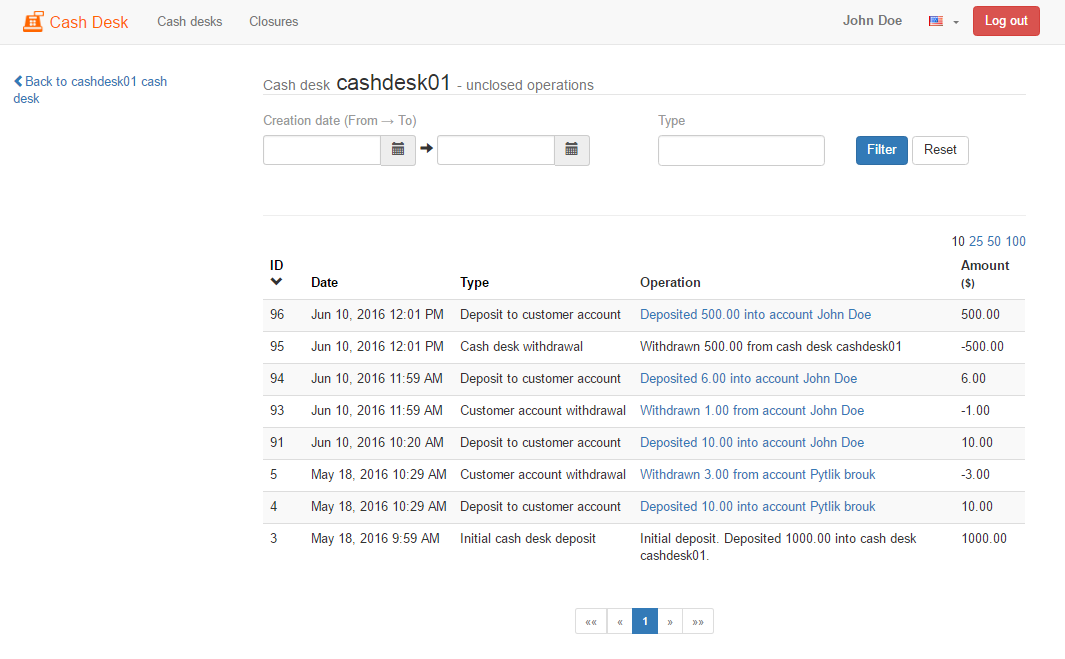
Task: Open the Closures menu
Action: (x=274, y=21)
